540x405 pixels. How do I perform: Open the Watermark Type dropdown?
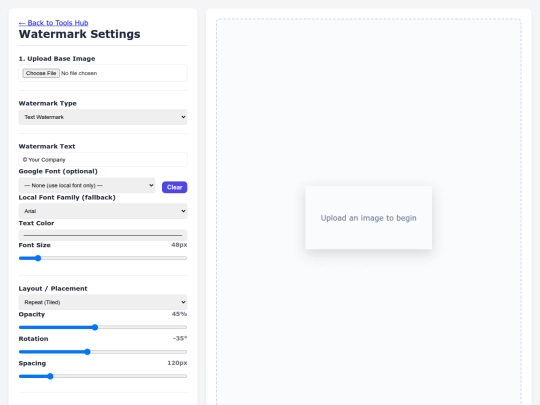coord(103,117)
